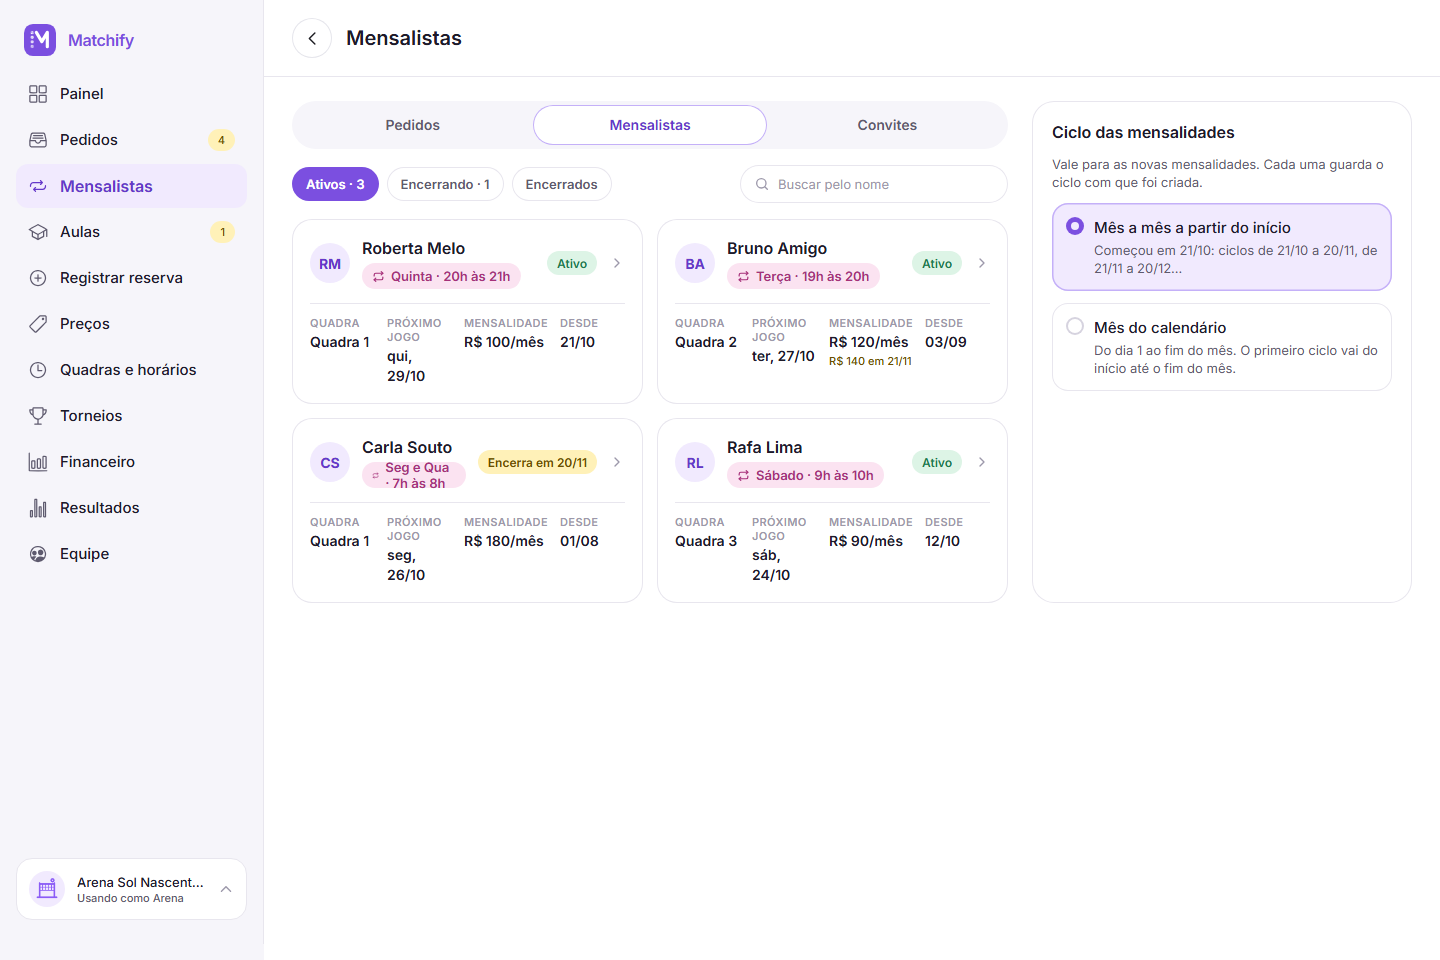Click the BA avatar of Bruno Amigo
This screenshot has width=1440, height=960.
point(695,264)
